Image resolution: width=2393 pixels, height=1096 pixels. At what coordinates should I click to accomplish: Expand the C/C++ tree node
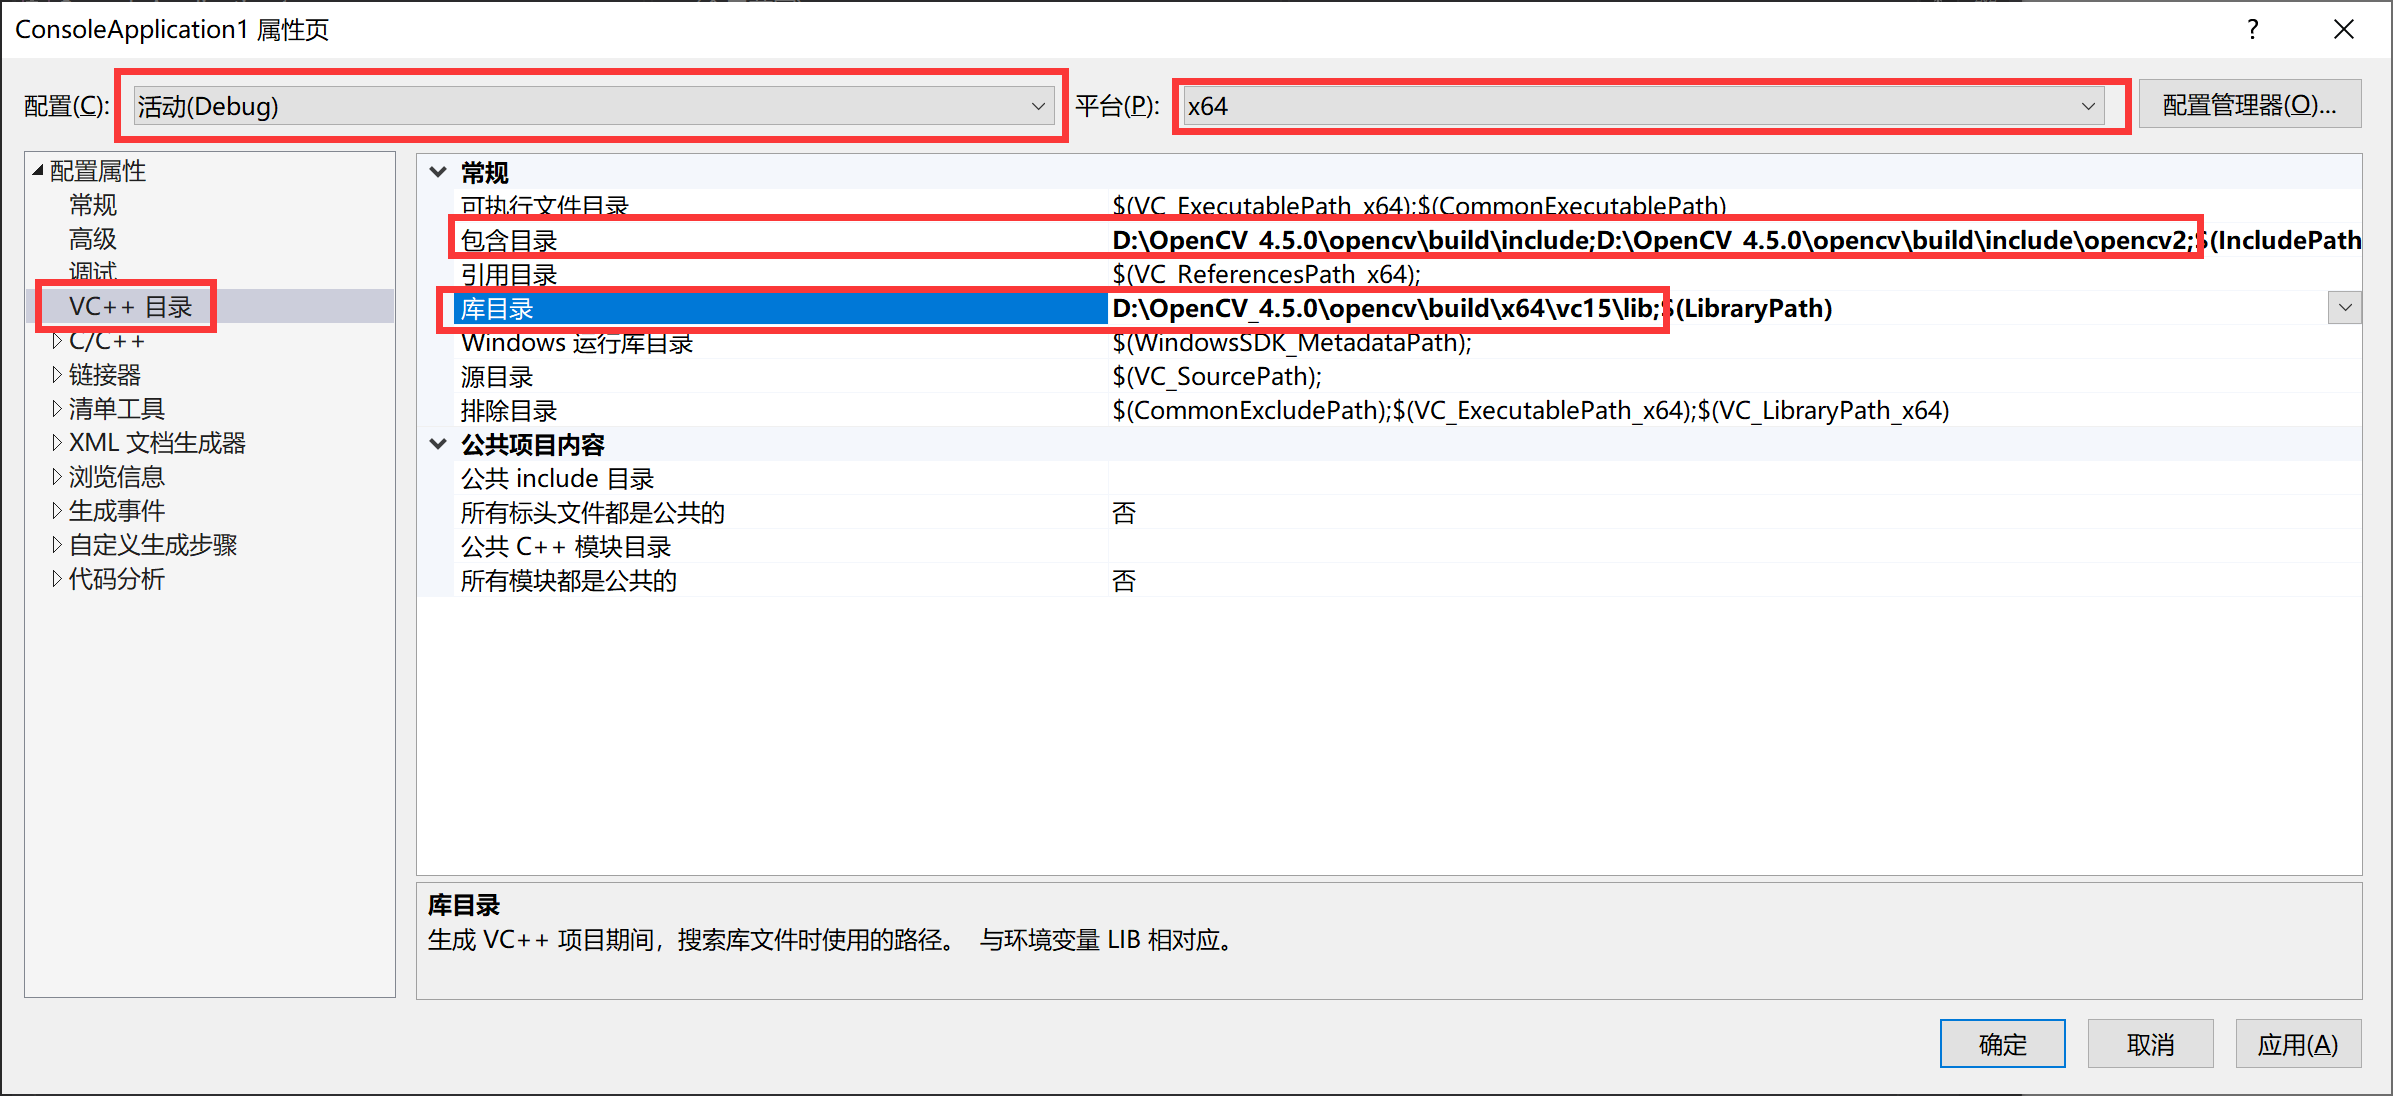57,341
